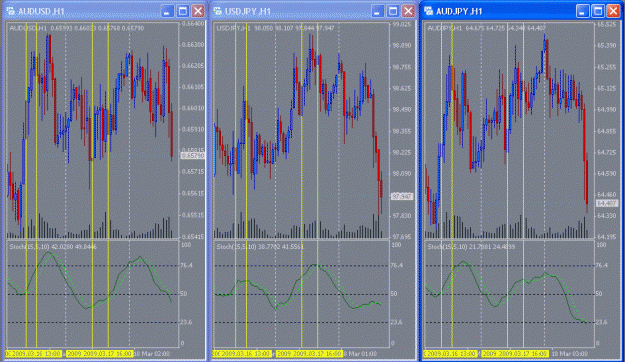Click the AUDUSD,H1 OHLC quote line in chart
The image size is (625, 362).
tap(77, 28)
